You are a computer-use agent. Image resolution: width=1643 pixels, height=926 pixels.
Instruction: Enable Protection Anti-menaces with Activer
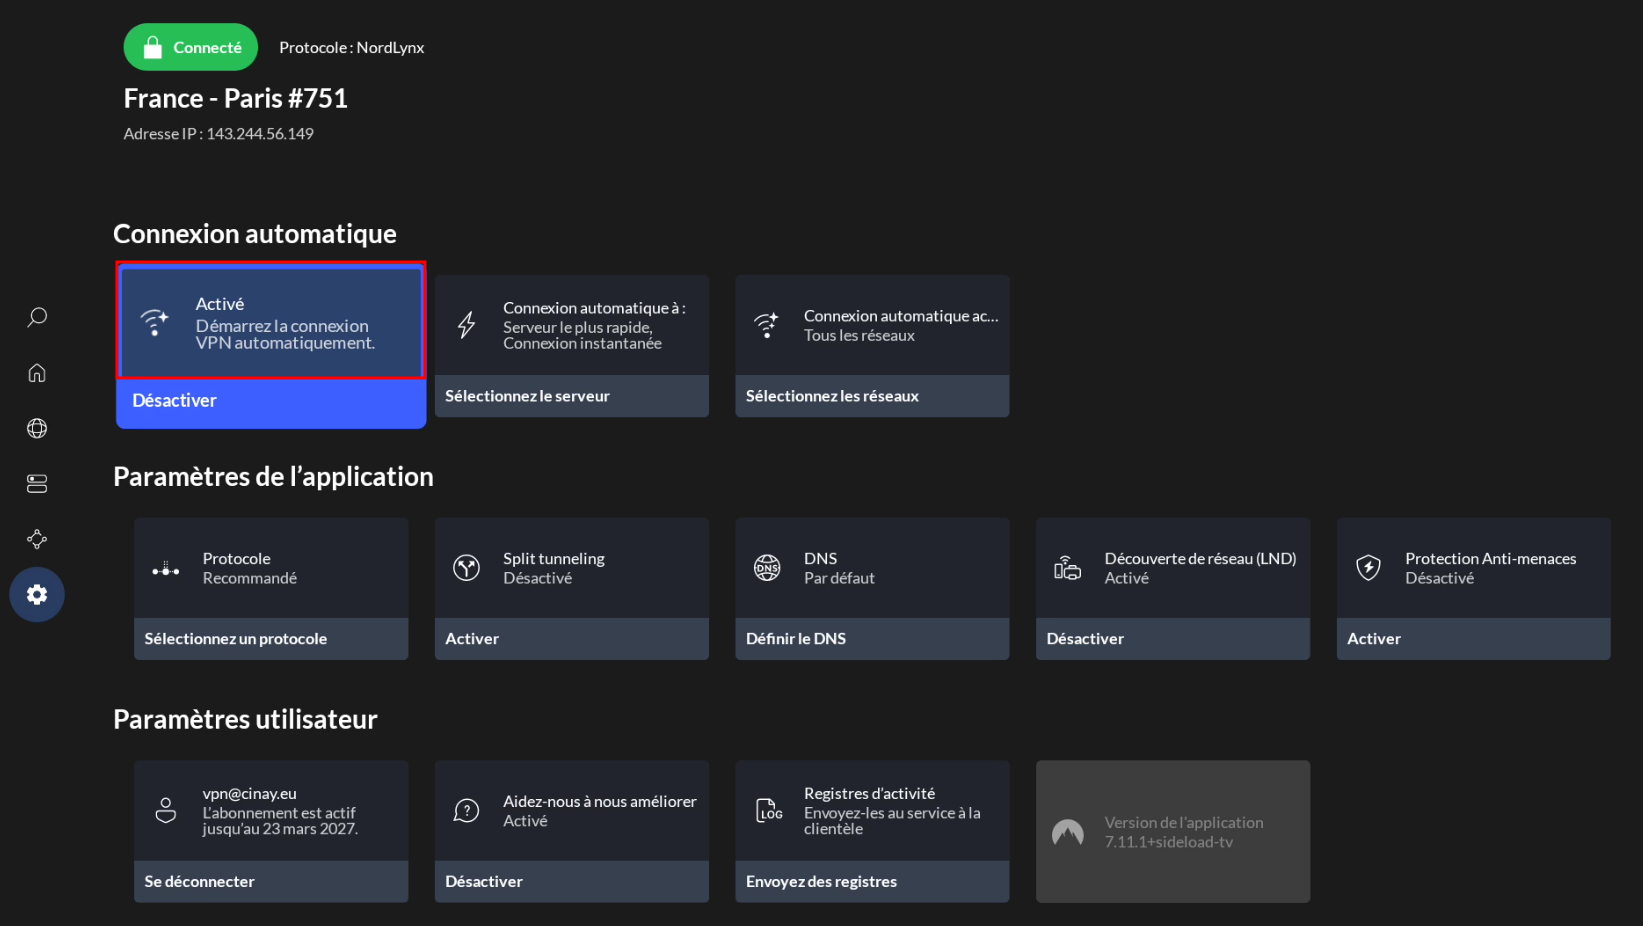click(x=1472, y=639)
